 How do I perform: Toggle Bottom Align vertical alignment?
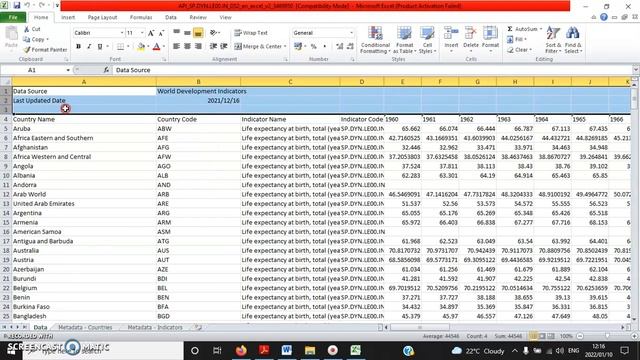(198, 33)
